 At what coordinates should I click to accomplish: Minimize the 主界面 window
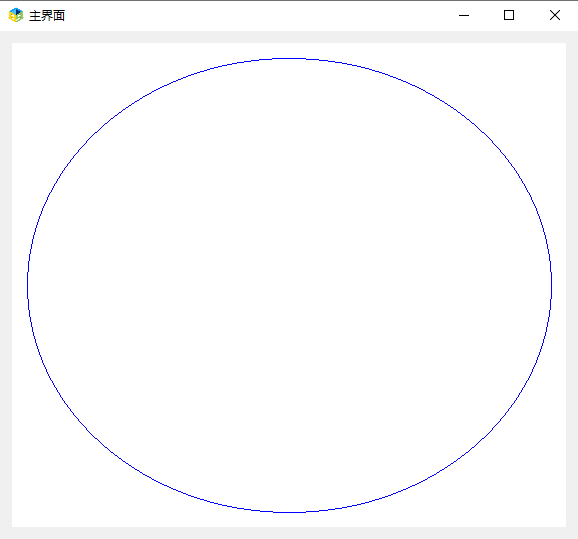pyautogui.click(x=464, y=15)
